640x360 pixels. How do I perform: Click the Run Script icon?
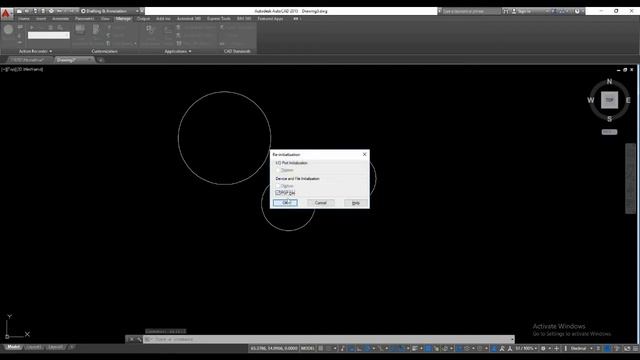[168, 29]
